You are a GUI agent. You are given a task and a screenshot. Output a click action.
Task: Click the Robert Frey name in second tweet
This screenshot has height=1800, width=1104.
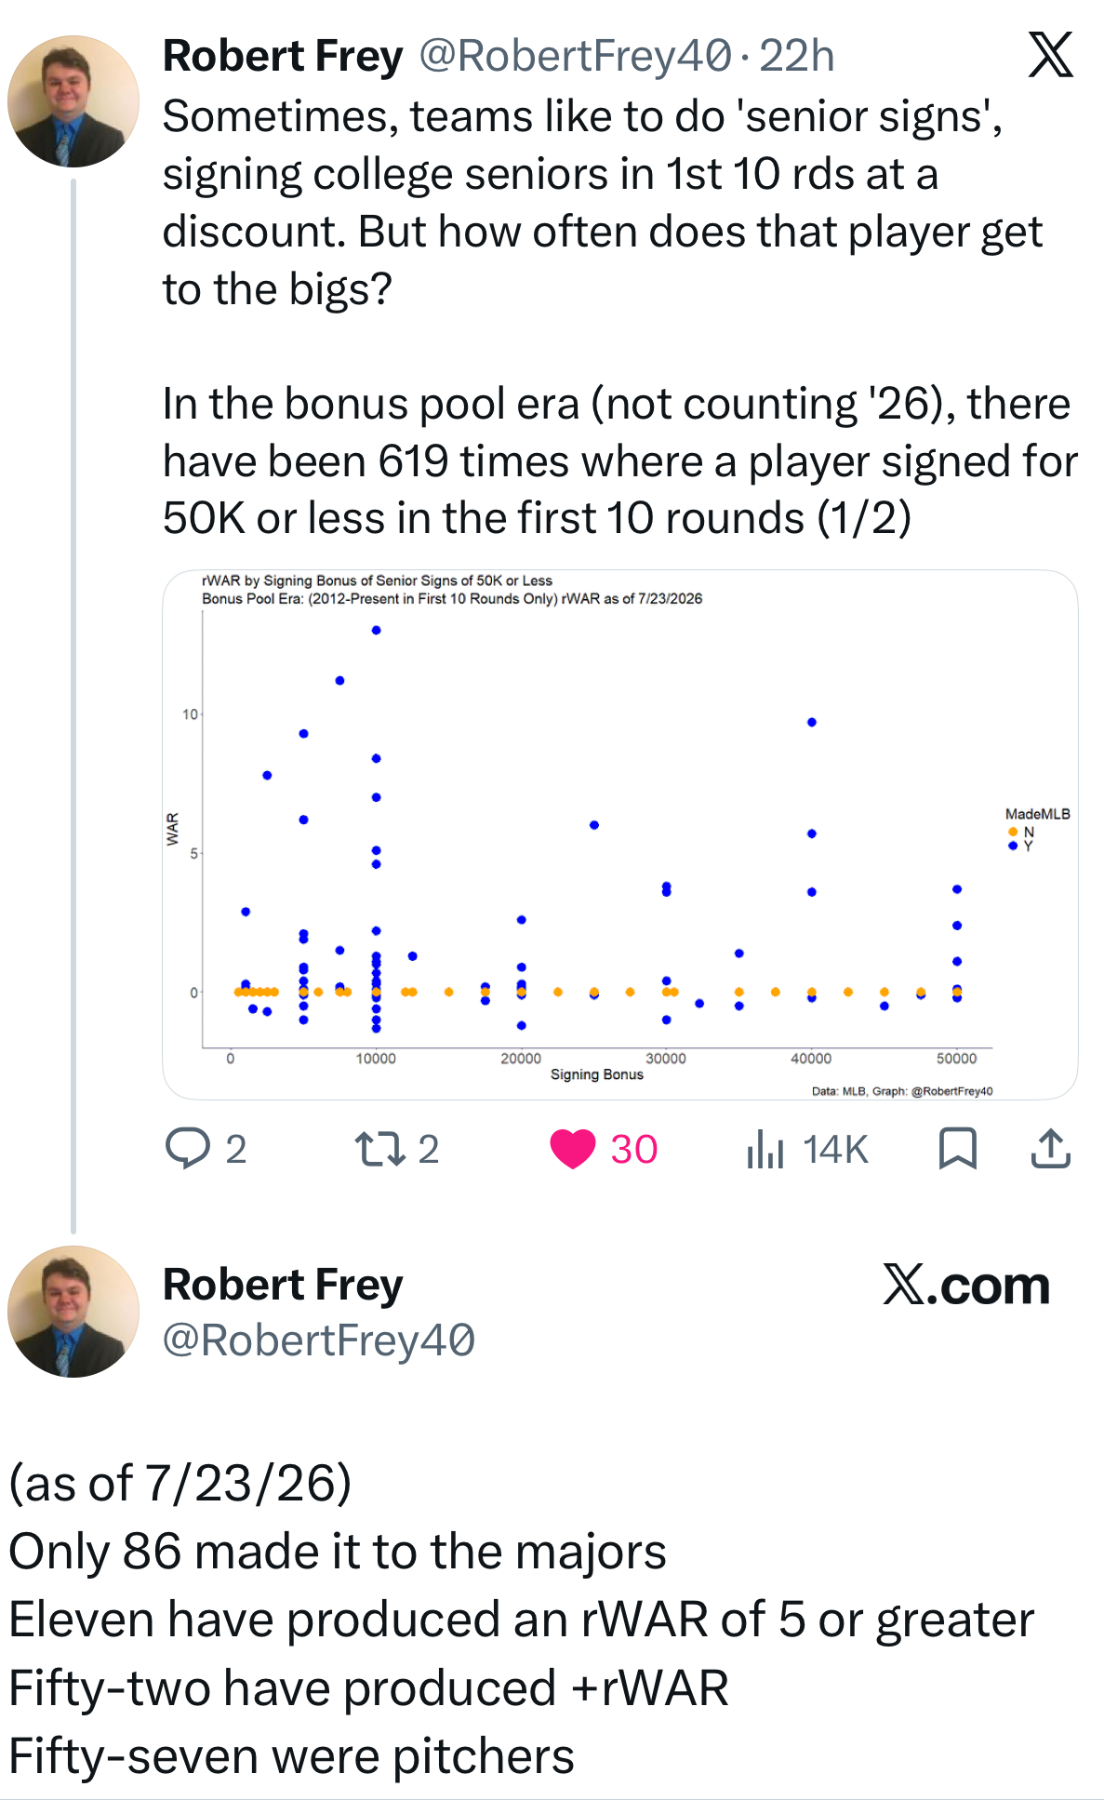[283, 1285]
